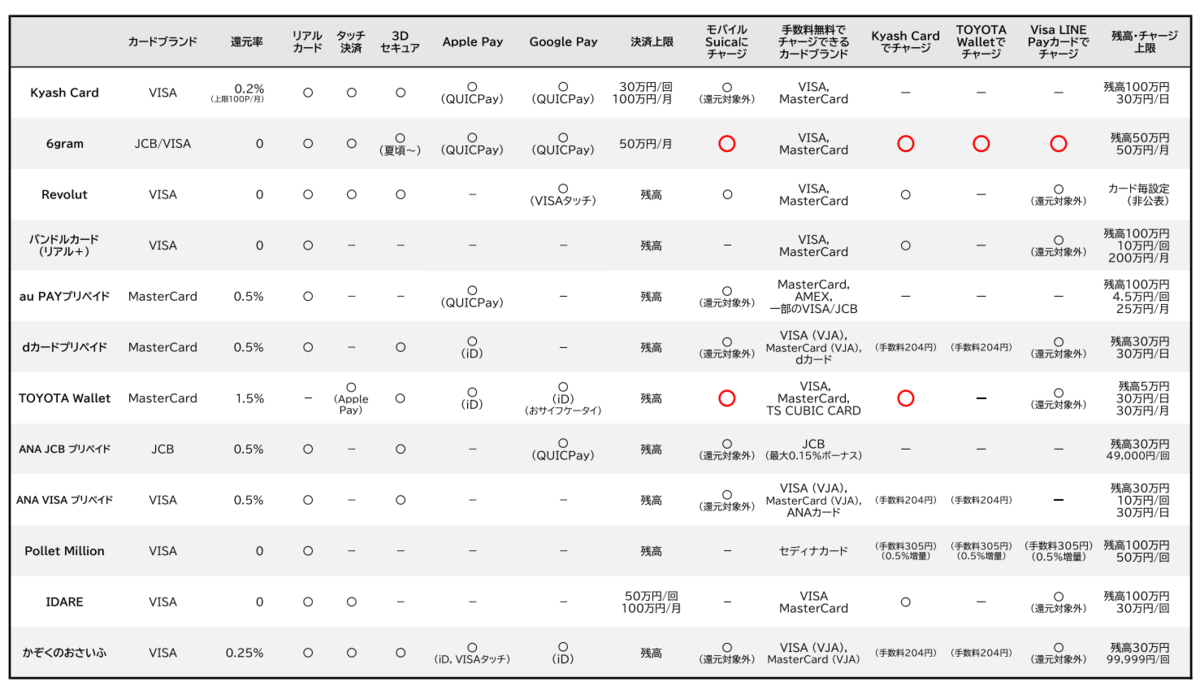This screenshot has height=695, width=1200.
Task: Select the 決済上限 column header
Action: 651,42
